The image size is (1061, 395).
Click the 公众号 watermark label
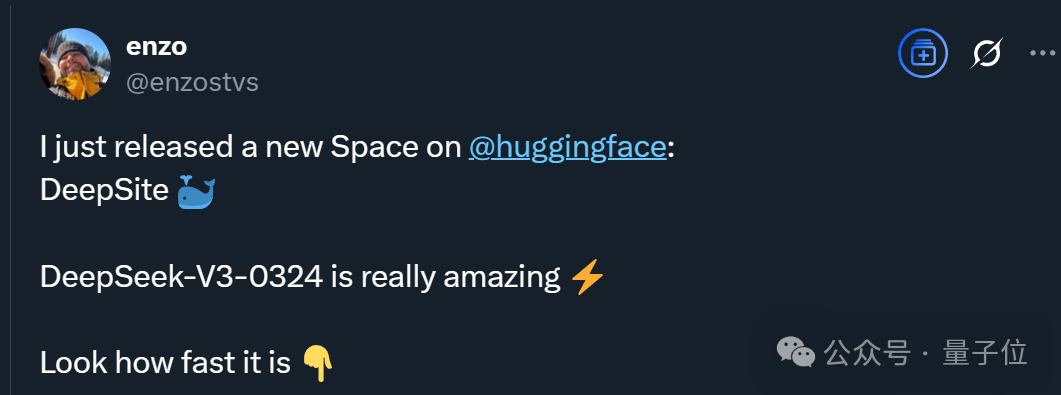point(866,353)
